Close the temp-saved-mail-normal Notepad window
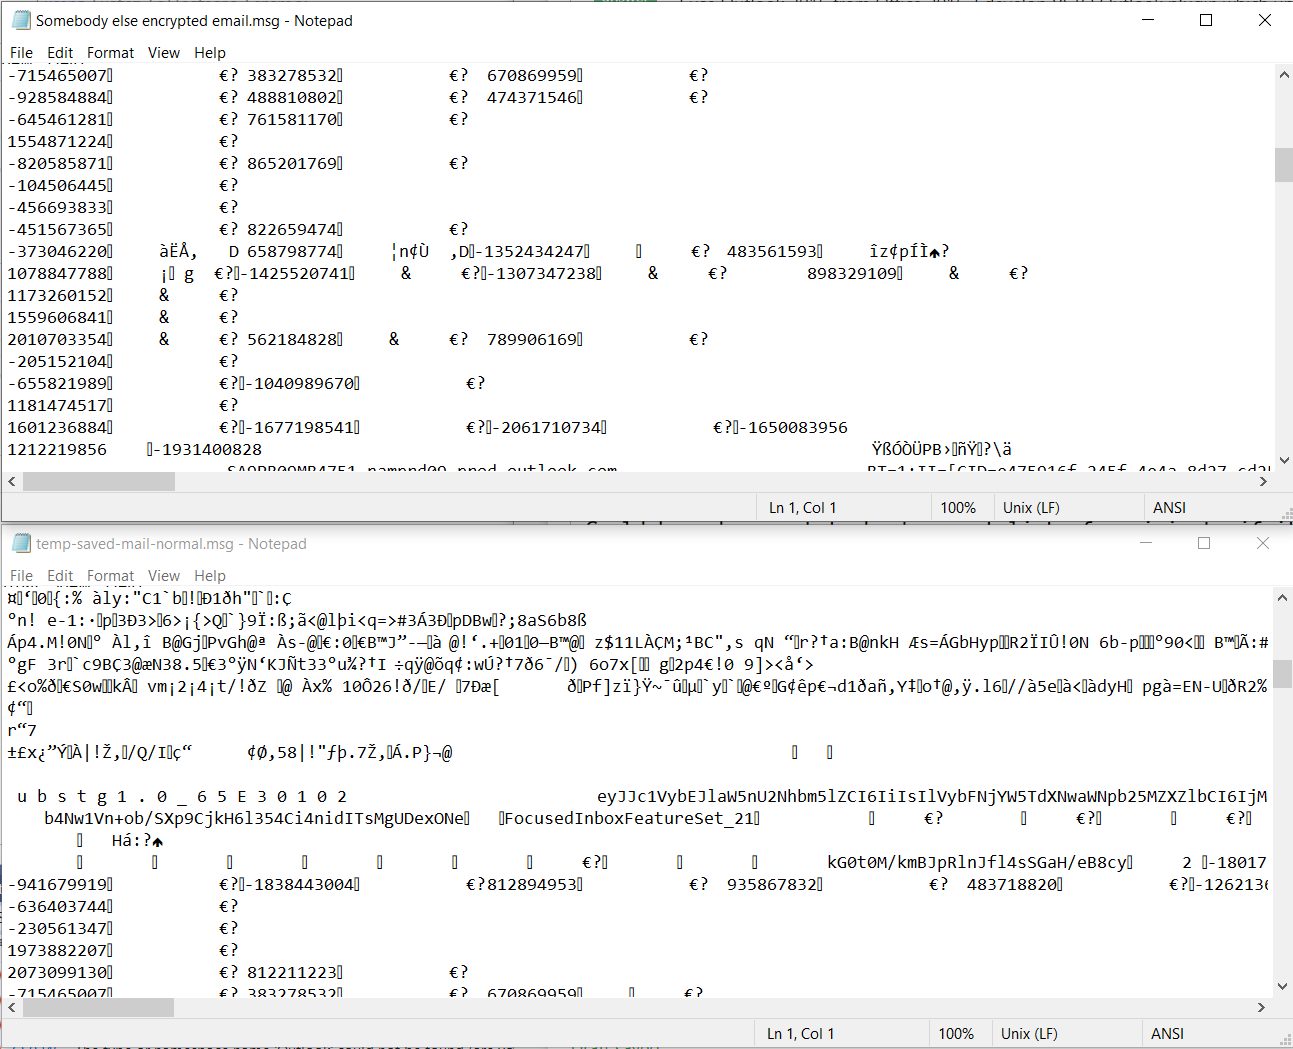 (x=1263, y=543)
